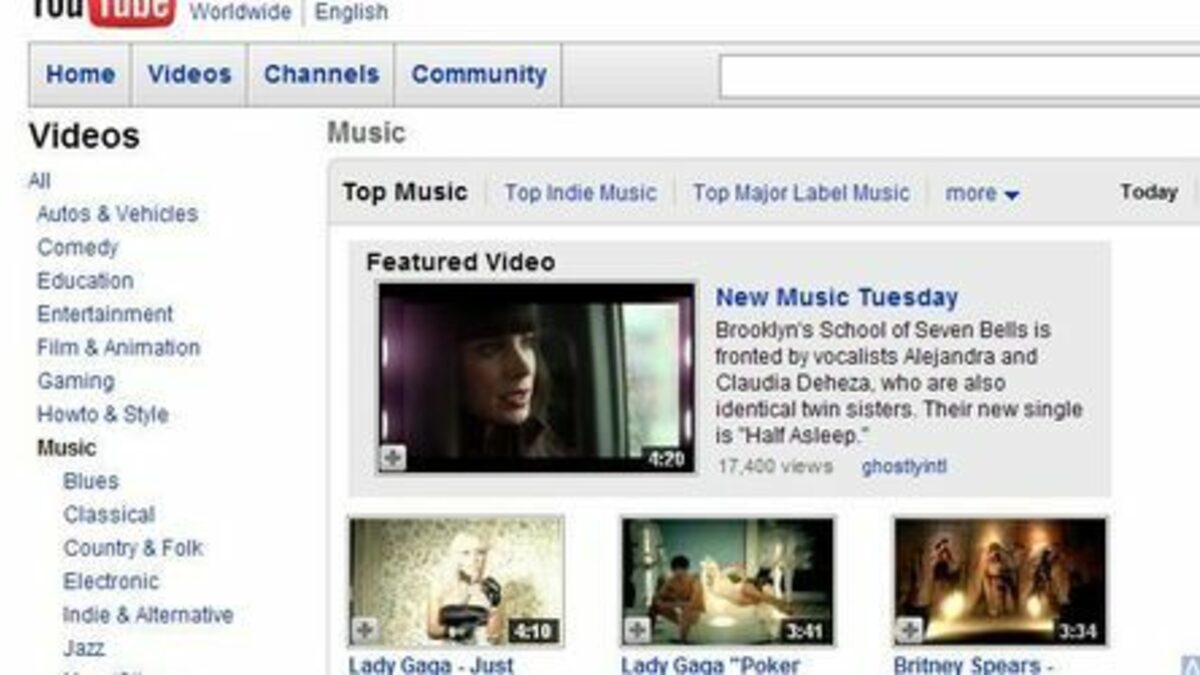The height and width of the screenshot is (675, 1200).
Task: Browse the Autos & Vehicles category
Action: click(x=117, y=214)
